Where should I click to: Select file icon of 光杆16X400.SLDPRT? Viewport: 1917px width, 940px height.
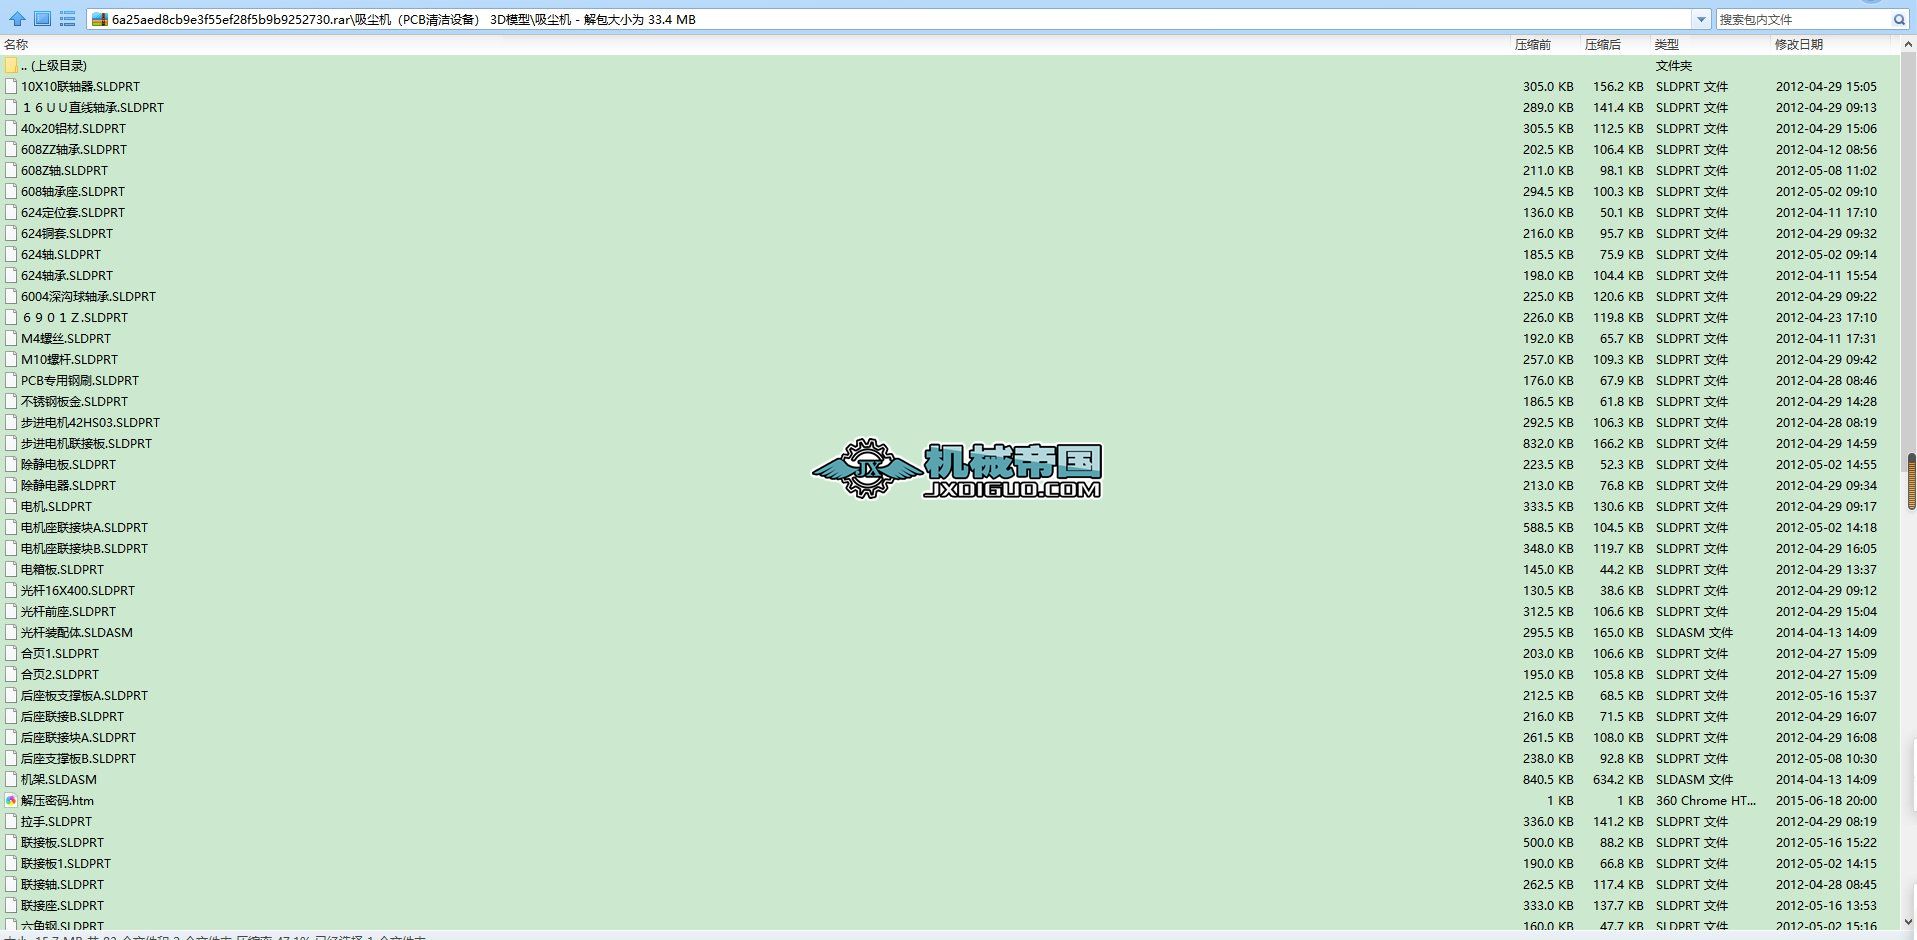pos(11,590)
